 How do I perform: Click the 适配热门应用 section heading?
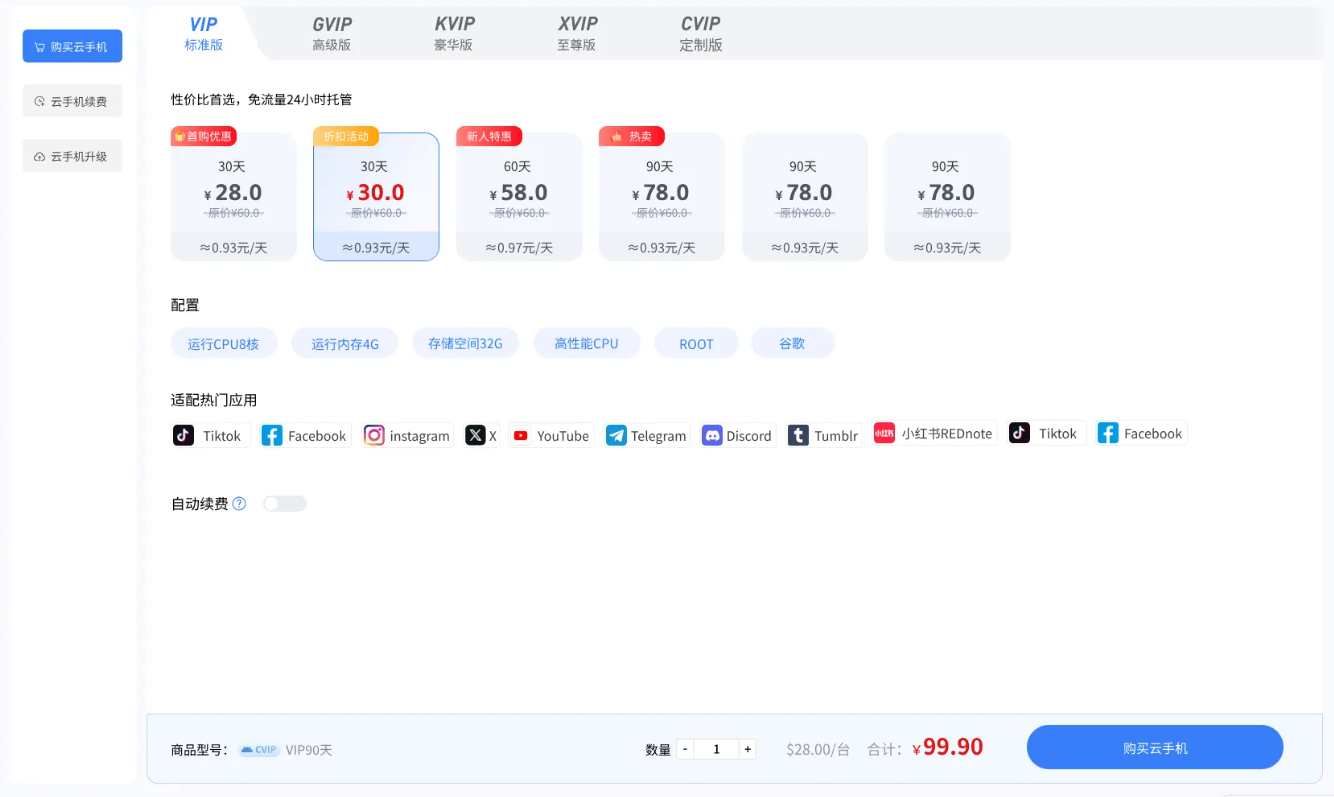214,400
